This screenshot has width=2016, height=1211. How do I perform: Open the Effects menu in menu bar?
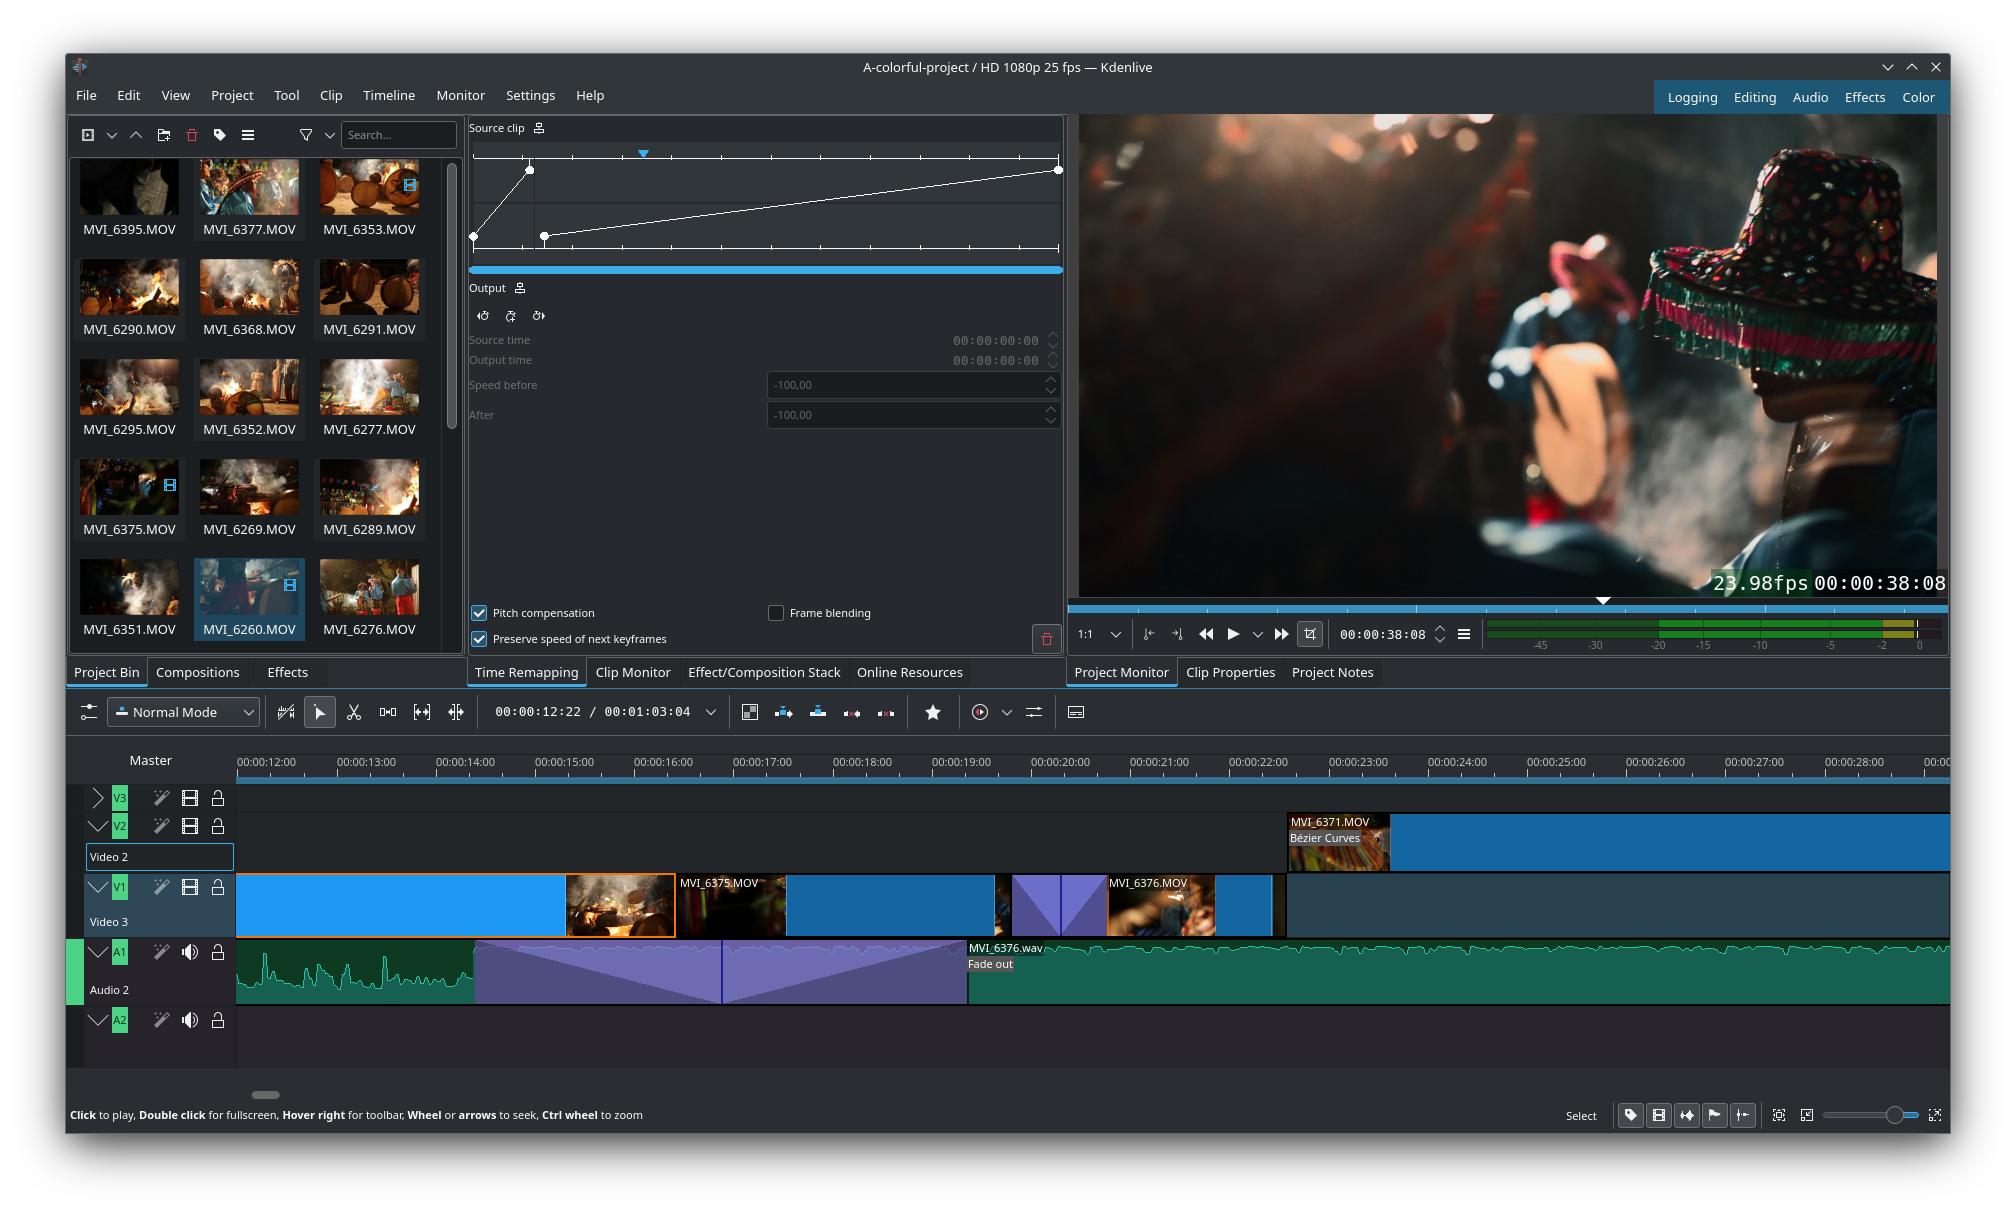(1866, 96)
